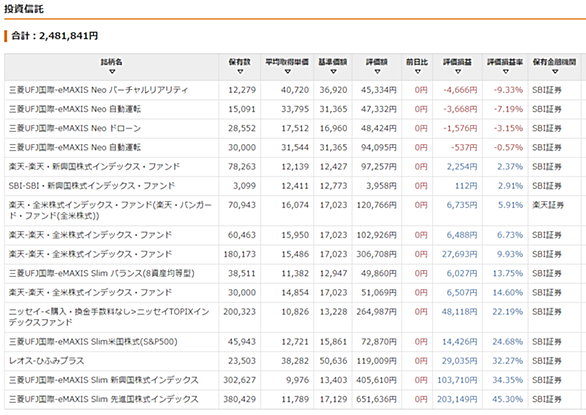
Task: Click the 投資信託 section heading
Action: 24,9
